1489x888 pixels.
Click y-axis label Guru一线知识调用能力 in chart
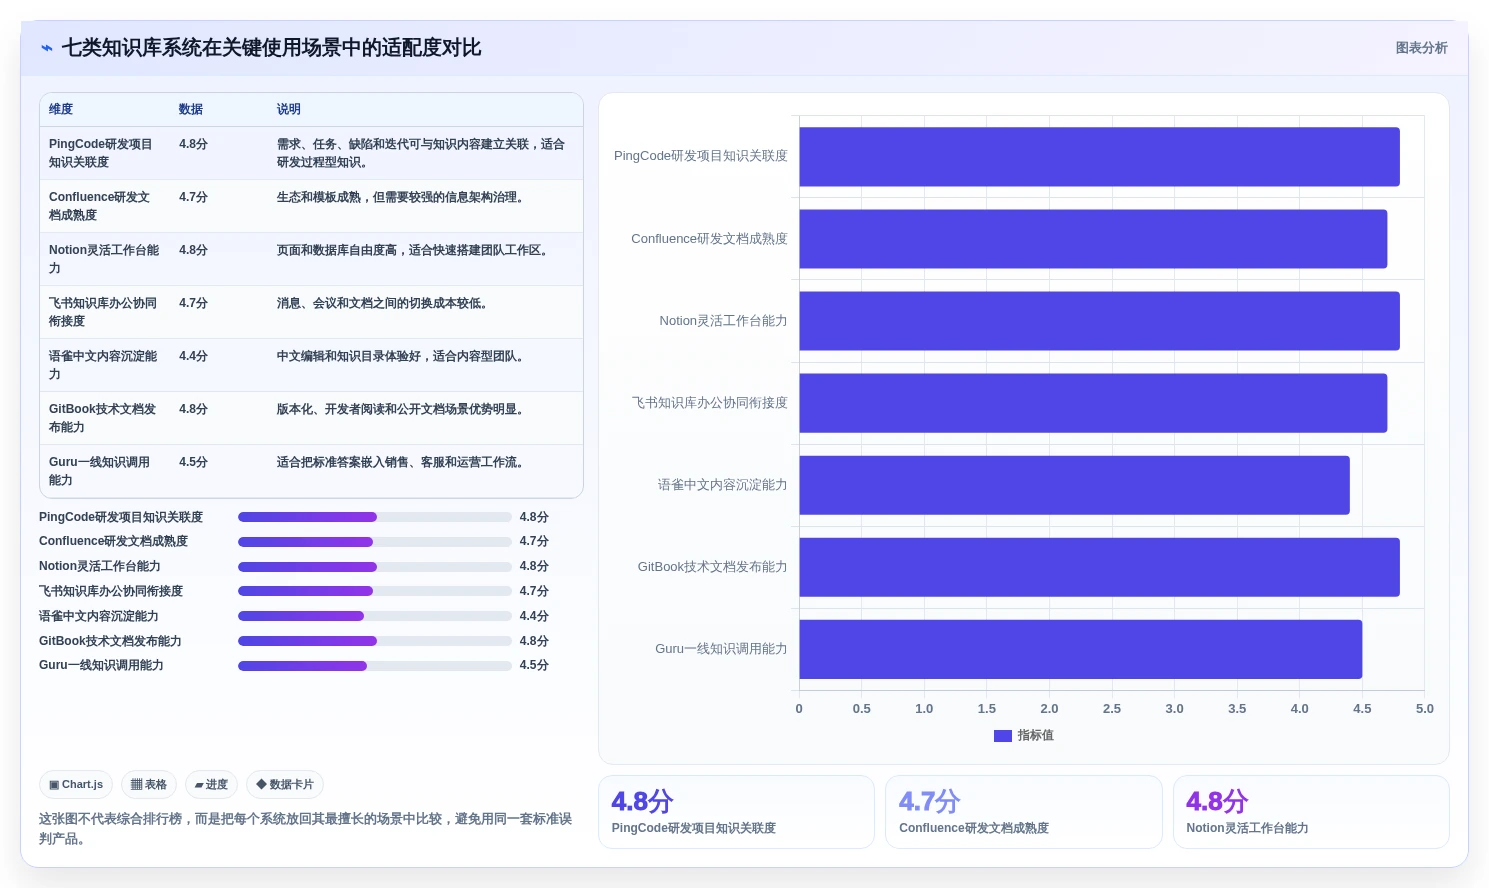(721, 649)
